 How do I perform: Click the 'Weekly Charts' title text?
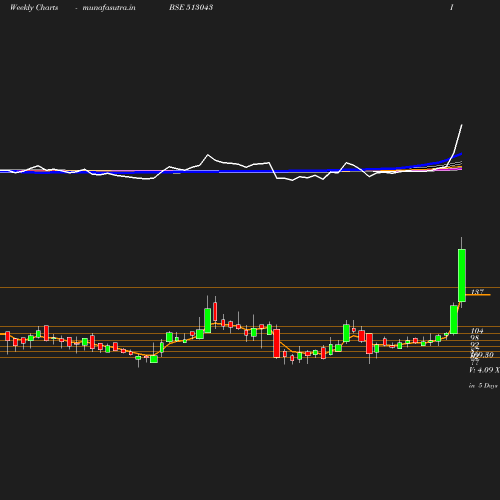(x=34, y=7)
